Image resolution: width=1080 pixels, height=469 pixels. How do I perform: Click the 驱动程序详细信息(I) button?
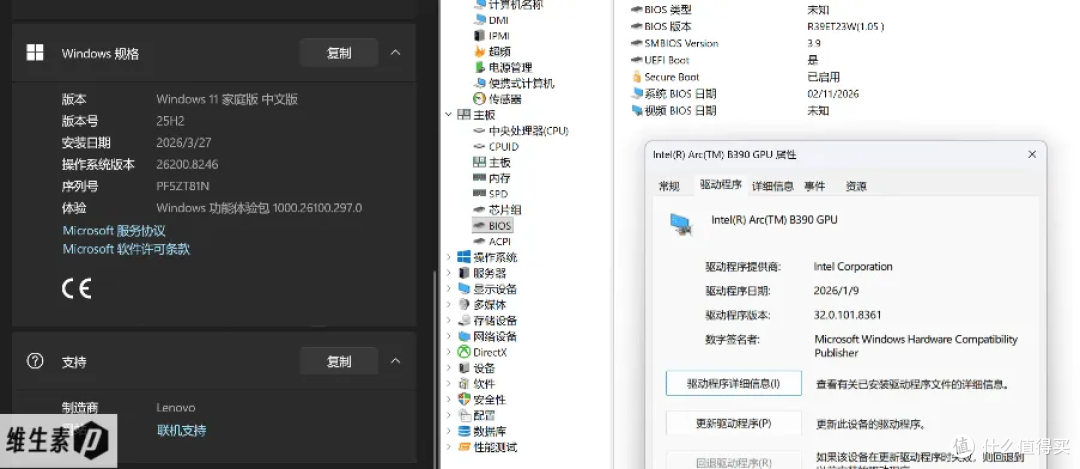point(734,384)
